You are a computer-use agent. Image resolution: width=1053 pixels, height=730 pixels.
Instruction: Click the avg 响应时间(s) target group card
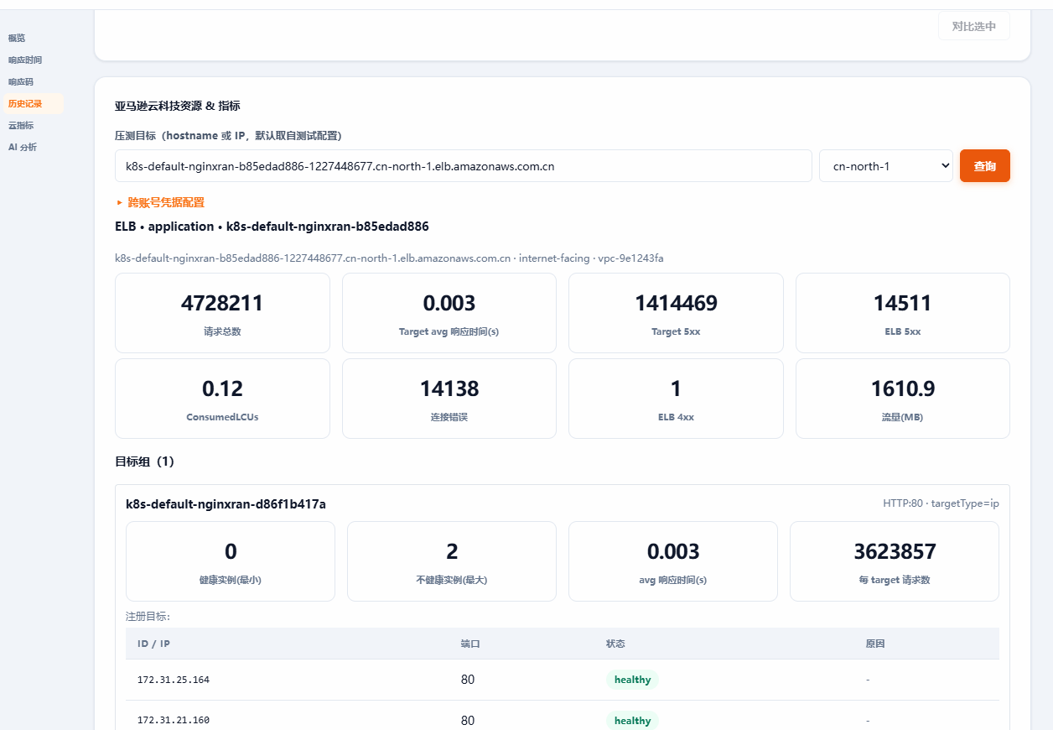pyautogui.click(x=673, y=561)
